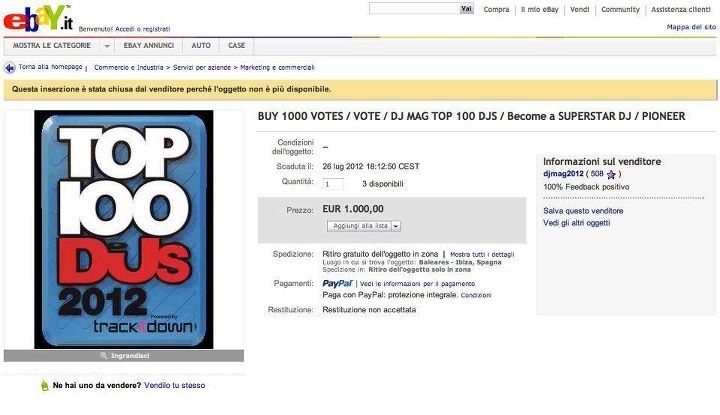The height and width of the screenshot is (415, 720).
Task: Select the Auto tab
Action: click(201, 46)
